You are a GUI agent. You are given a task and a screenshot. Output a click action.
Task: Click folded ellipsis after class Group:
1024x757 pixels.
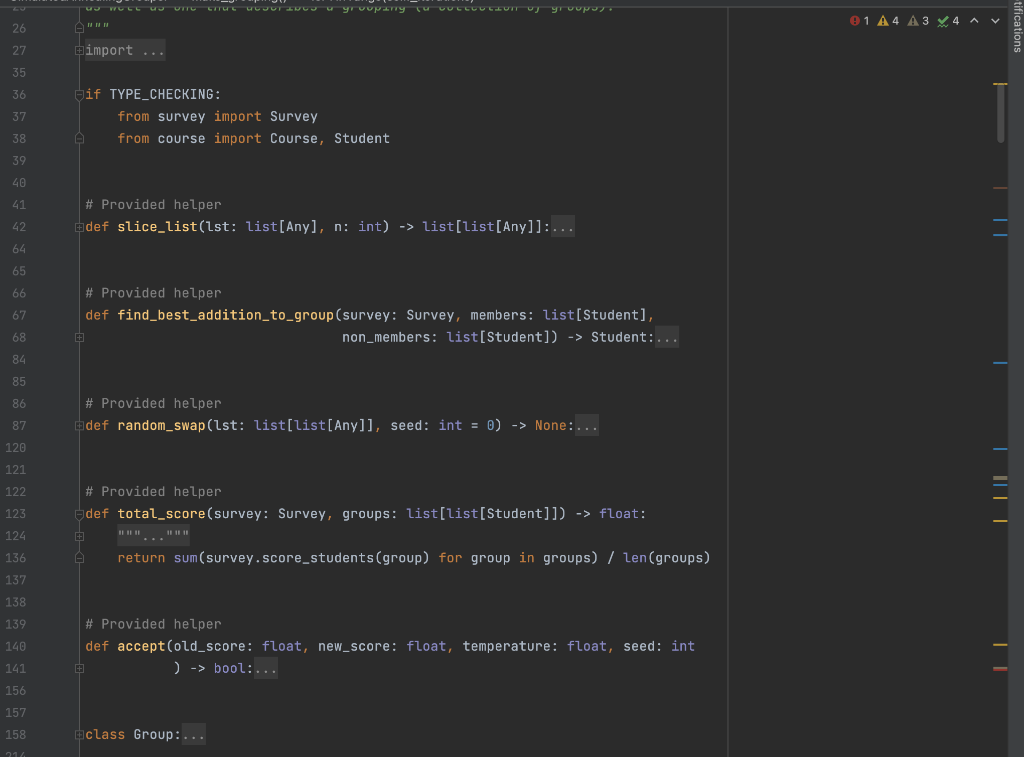pyautogui.click(x=193, y=734)
